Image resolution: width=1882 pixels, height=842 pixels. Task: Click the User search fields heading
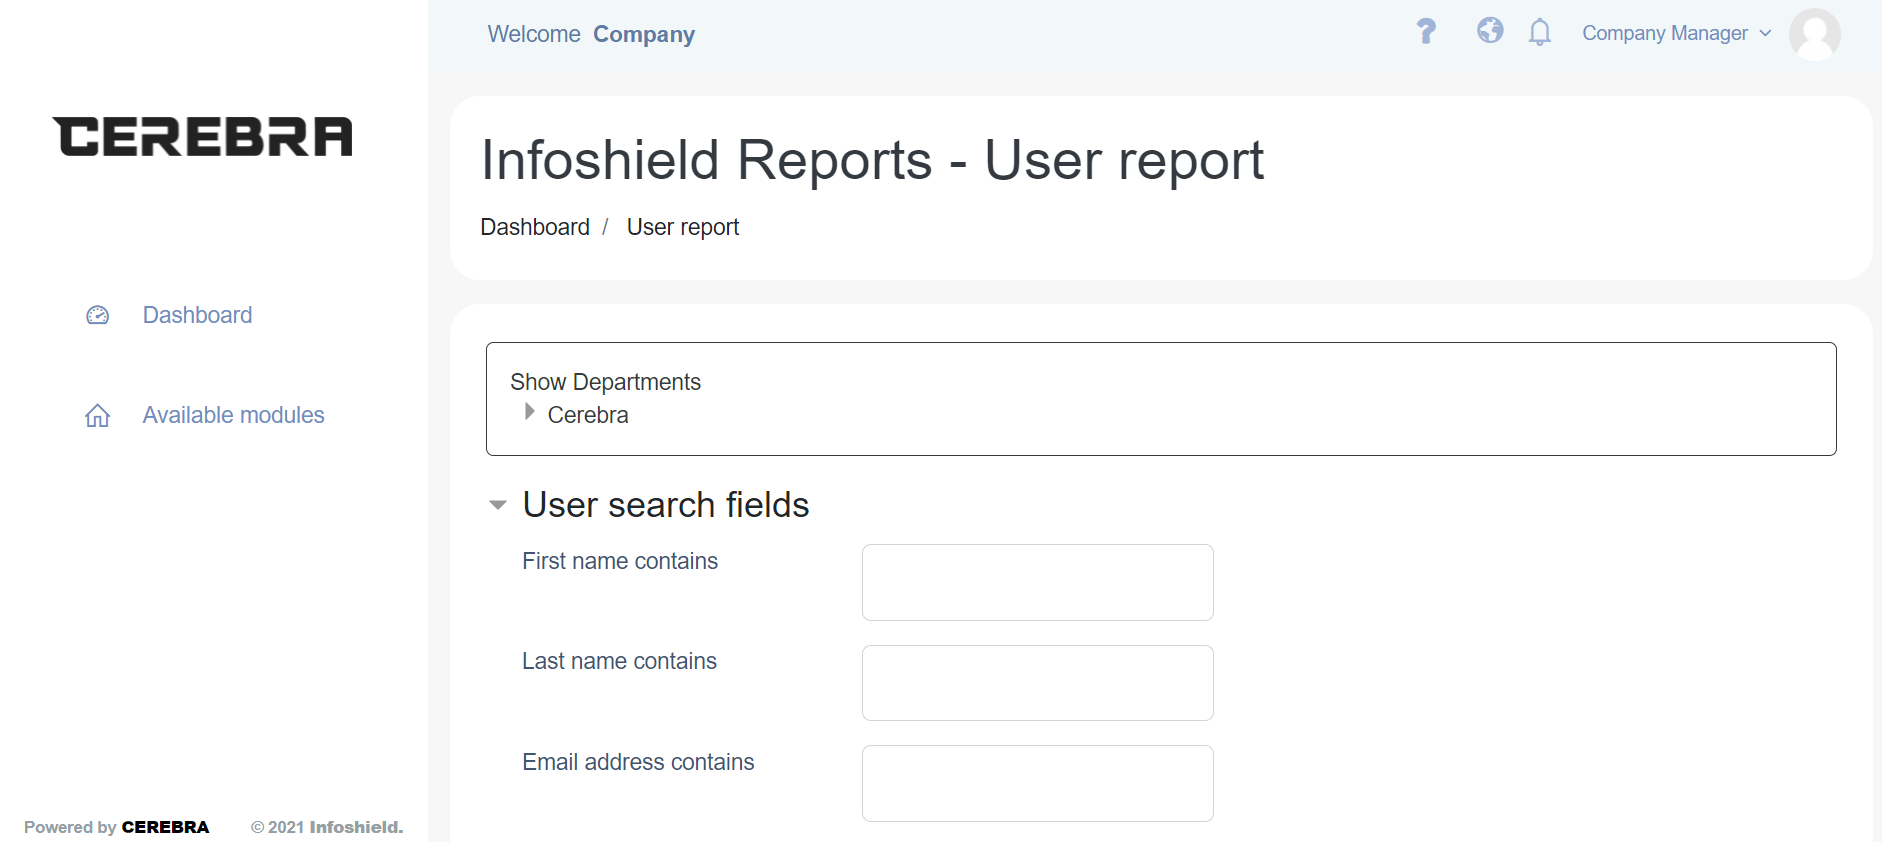(666, 505)
